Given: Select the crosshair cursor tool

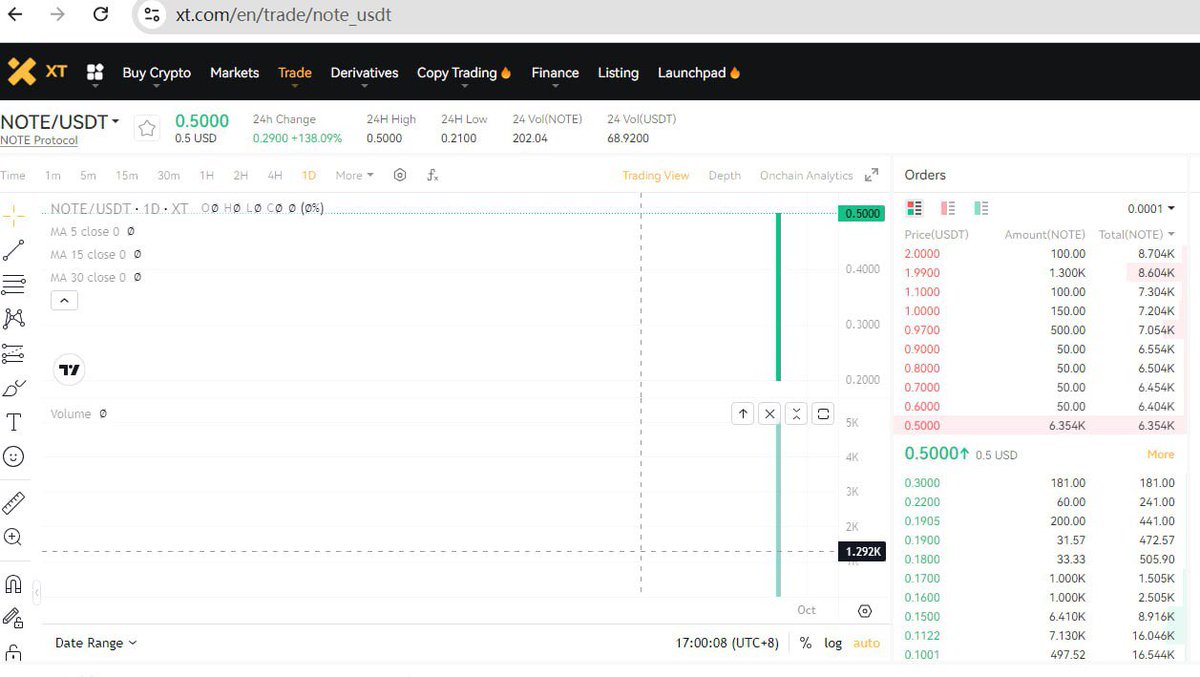Looking at the screenshot, I should 14,215.
